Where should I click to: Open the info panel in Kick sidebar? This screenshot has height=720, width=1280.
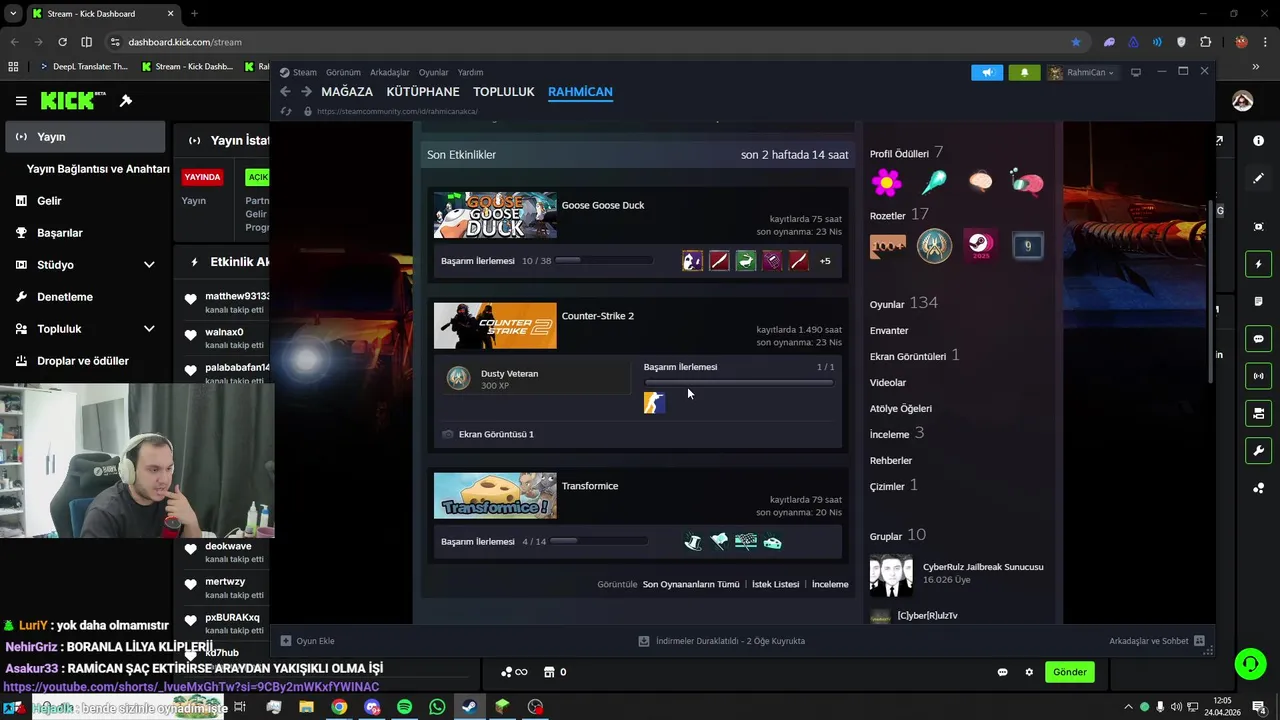tap(1258, 141)
